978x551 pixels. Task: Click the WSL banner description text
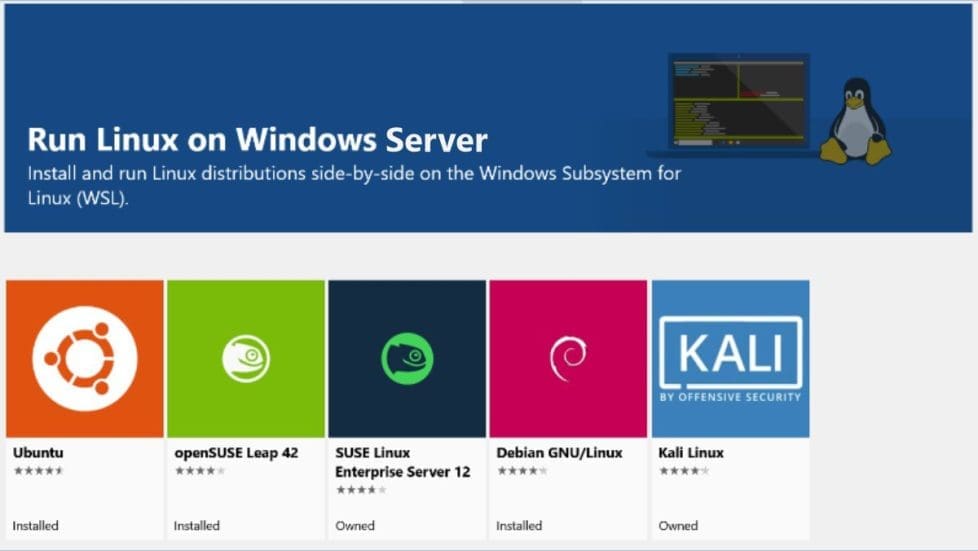coord(354,185)
